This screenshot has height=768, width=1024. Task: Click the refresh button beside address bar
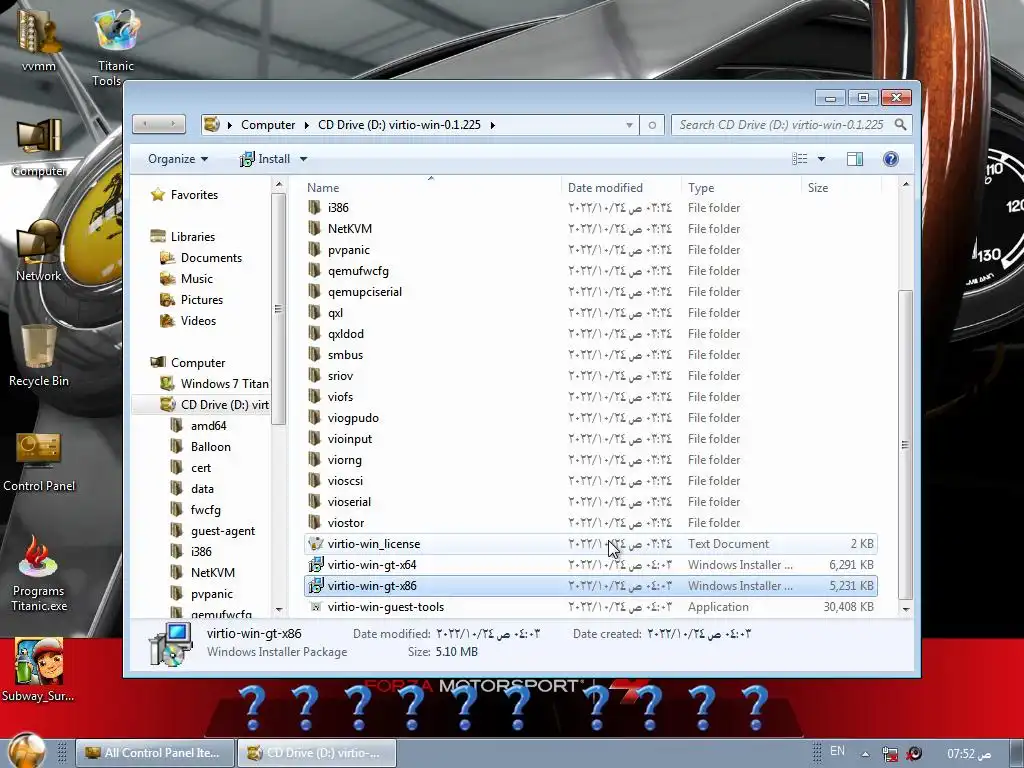pyautogui.click(x=652, y=125)
